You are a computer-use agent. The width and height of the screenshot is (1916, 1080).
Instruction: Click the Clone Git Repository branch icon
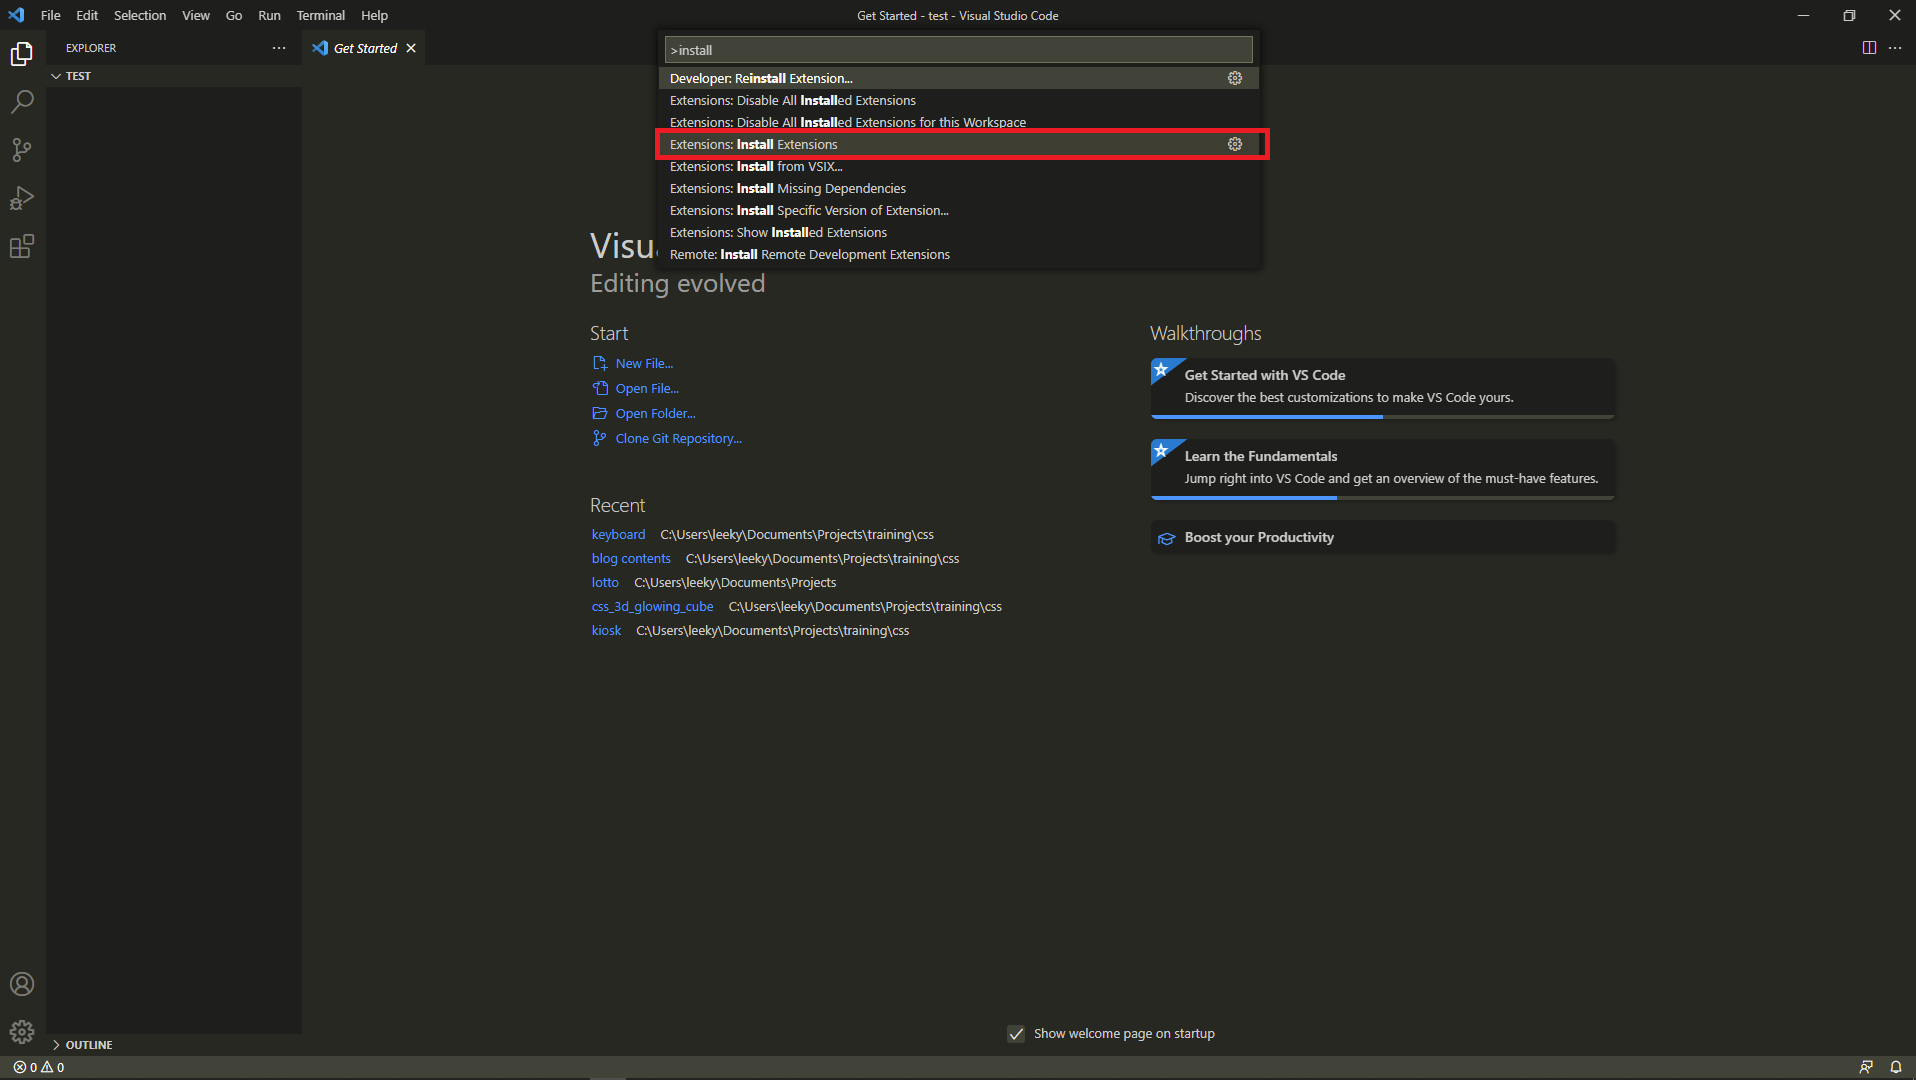600,438
